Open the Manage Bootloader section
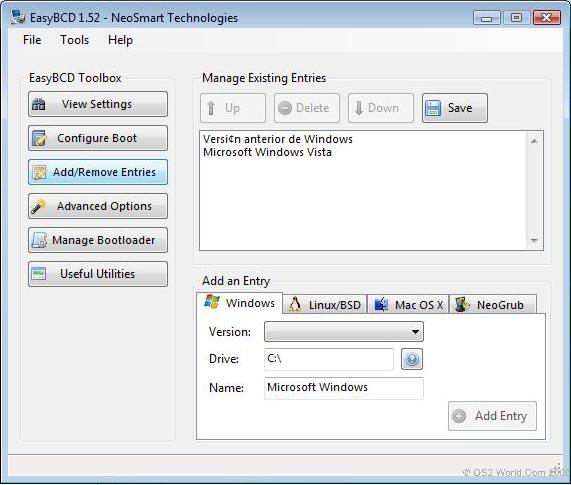The height and width of the screenshot is (485, 571). pyautogui.click(x=98, y=240)
